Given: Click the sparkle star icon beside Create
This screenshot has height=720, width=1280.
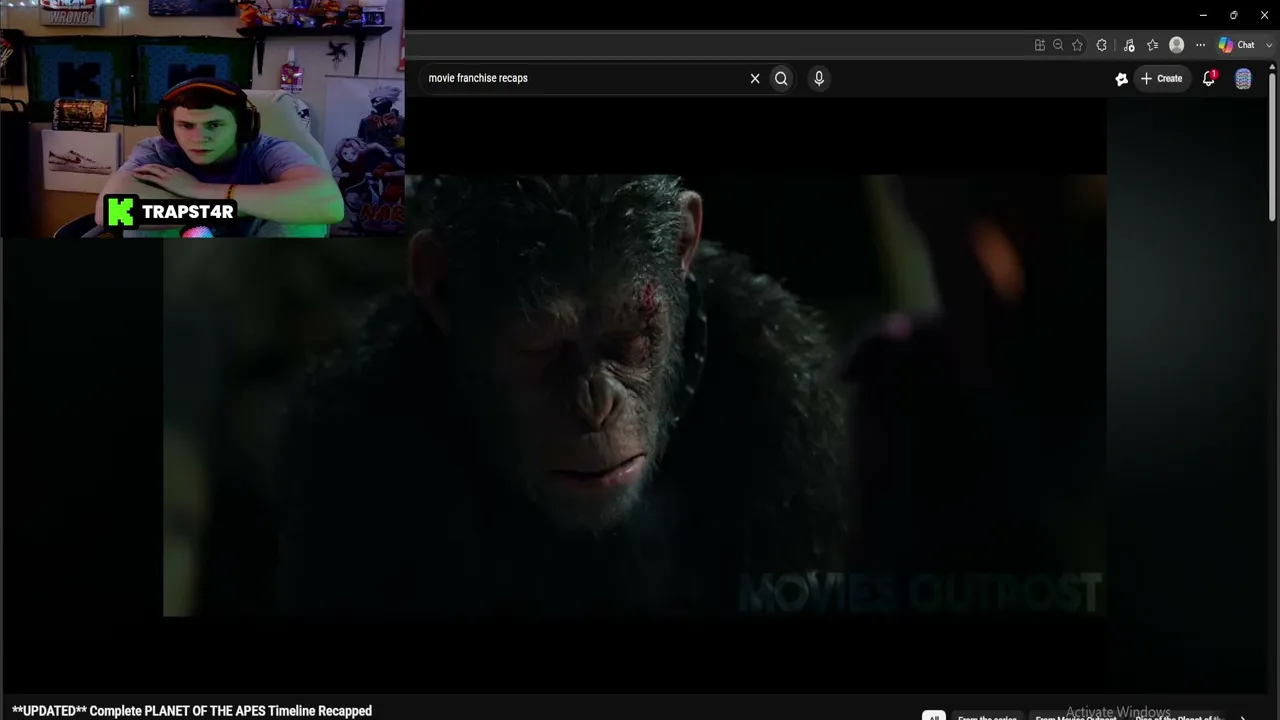Looking at the screenshot, I should [x=1122, y=79].
